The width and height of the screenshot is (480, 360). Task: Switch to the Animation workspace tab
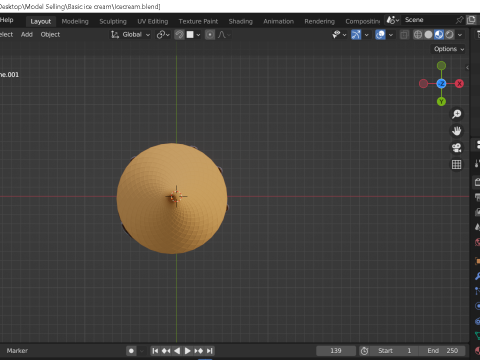click(278, 21)
